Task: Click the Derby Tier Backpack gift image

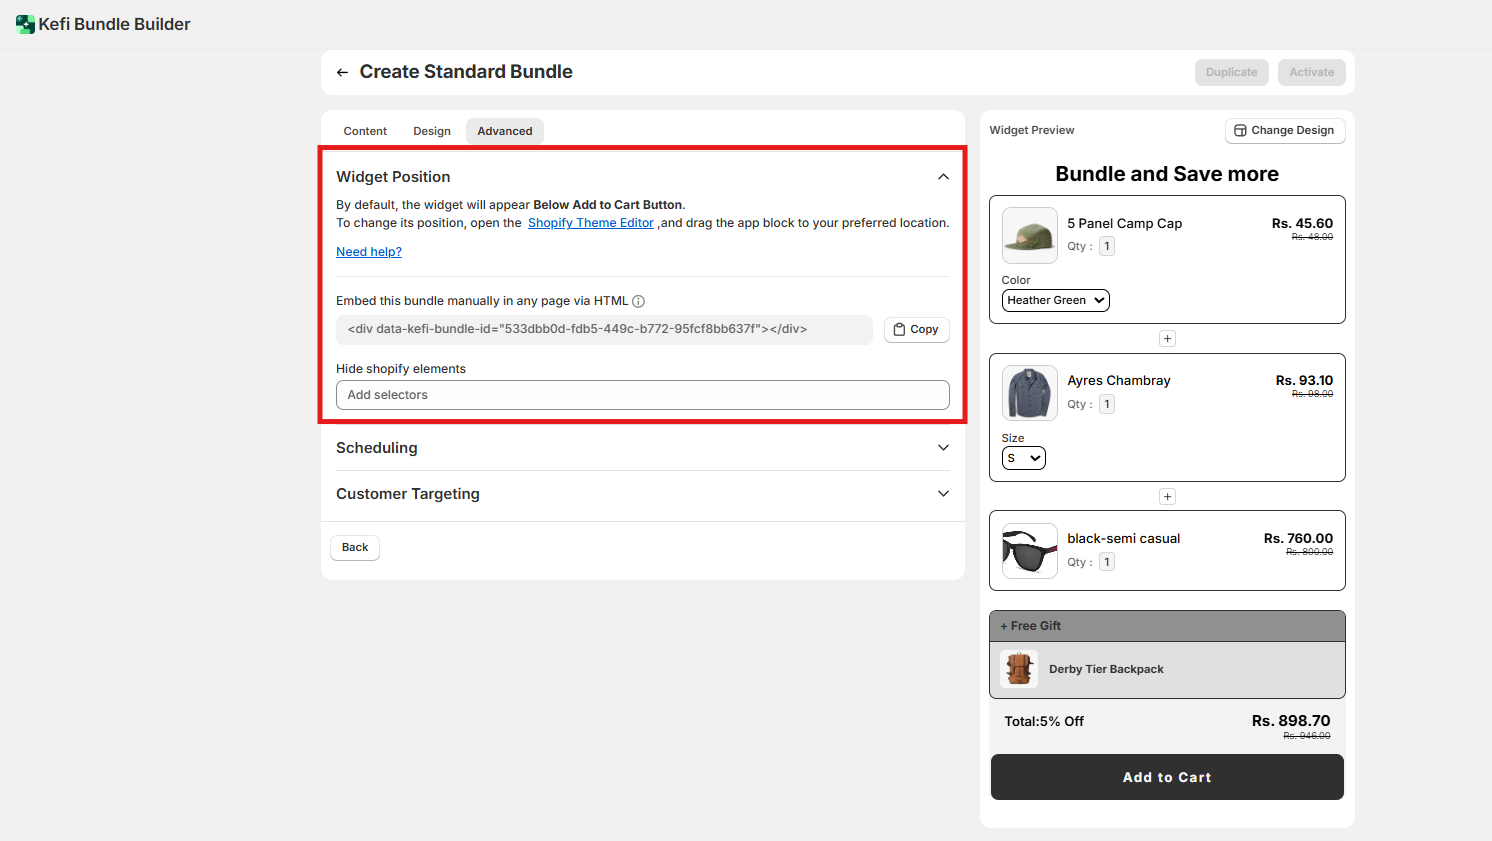Action: pos(1019,669)
